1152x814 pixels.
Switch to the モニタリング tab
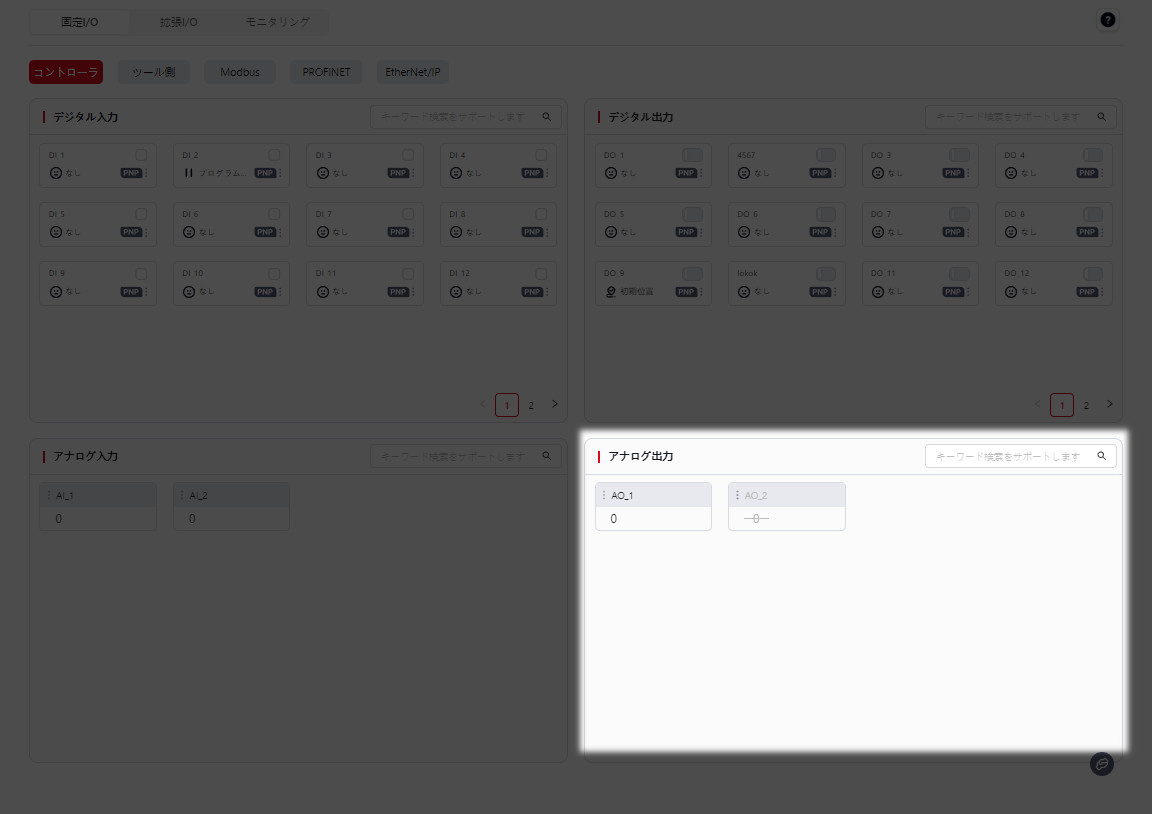[x=277, y=22]
